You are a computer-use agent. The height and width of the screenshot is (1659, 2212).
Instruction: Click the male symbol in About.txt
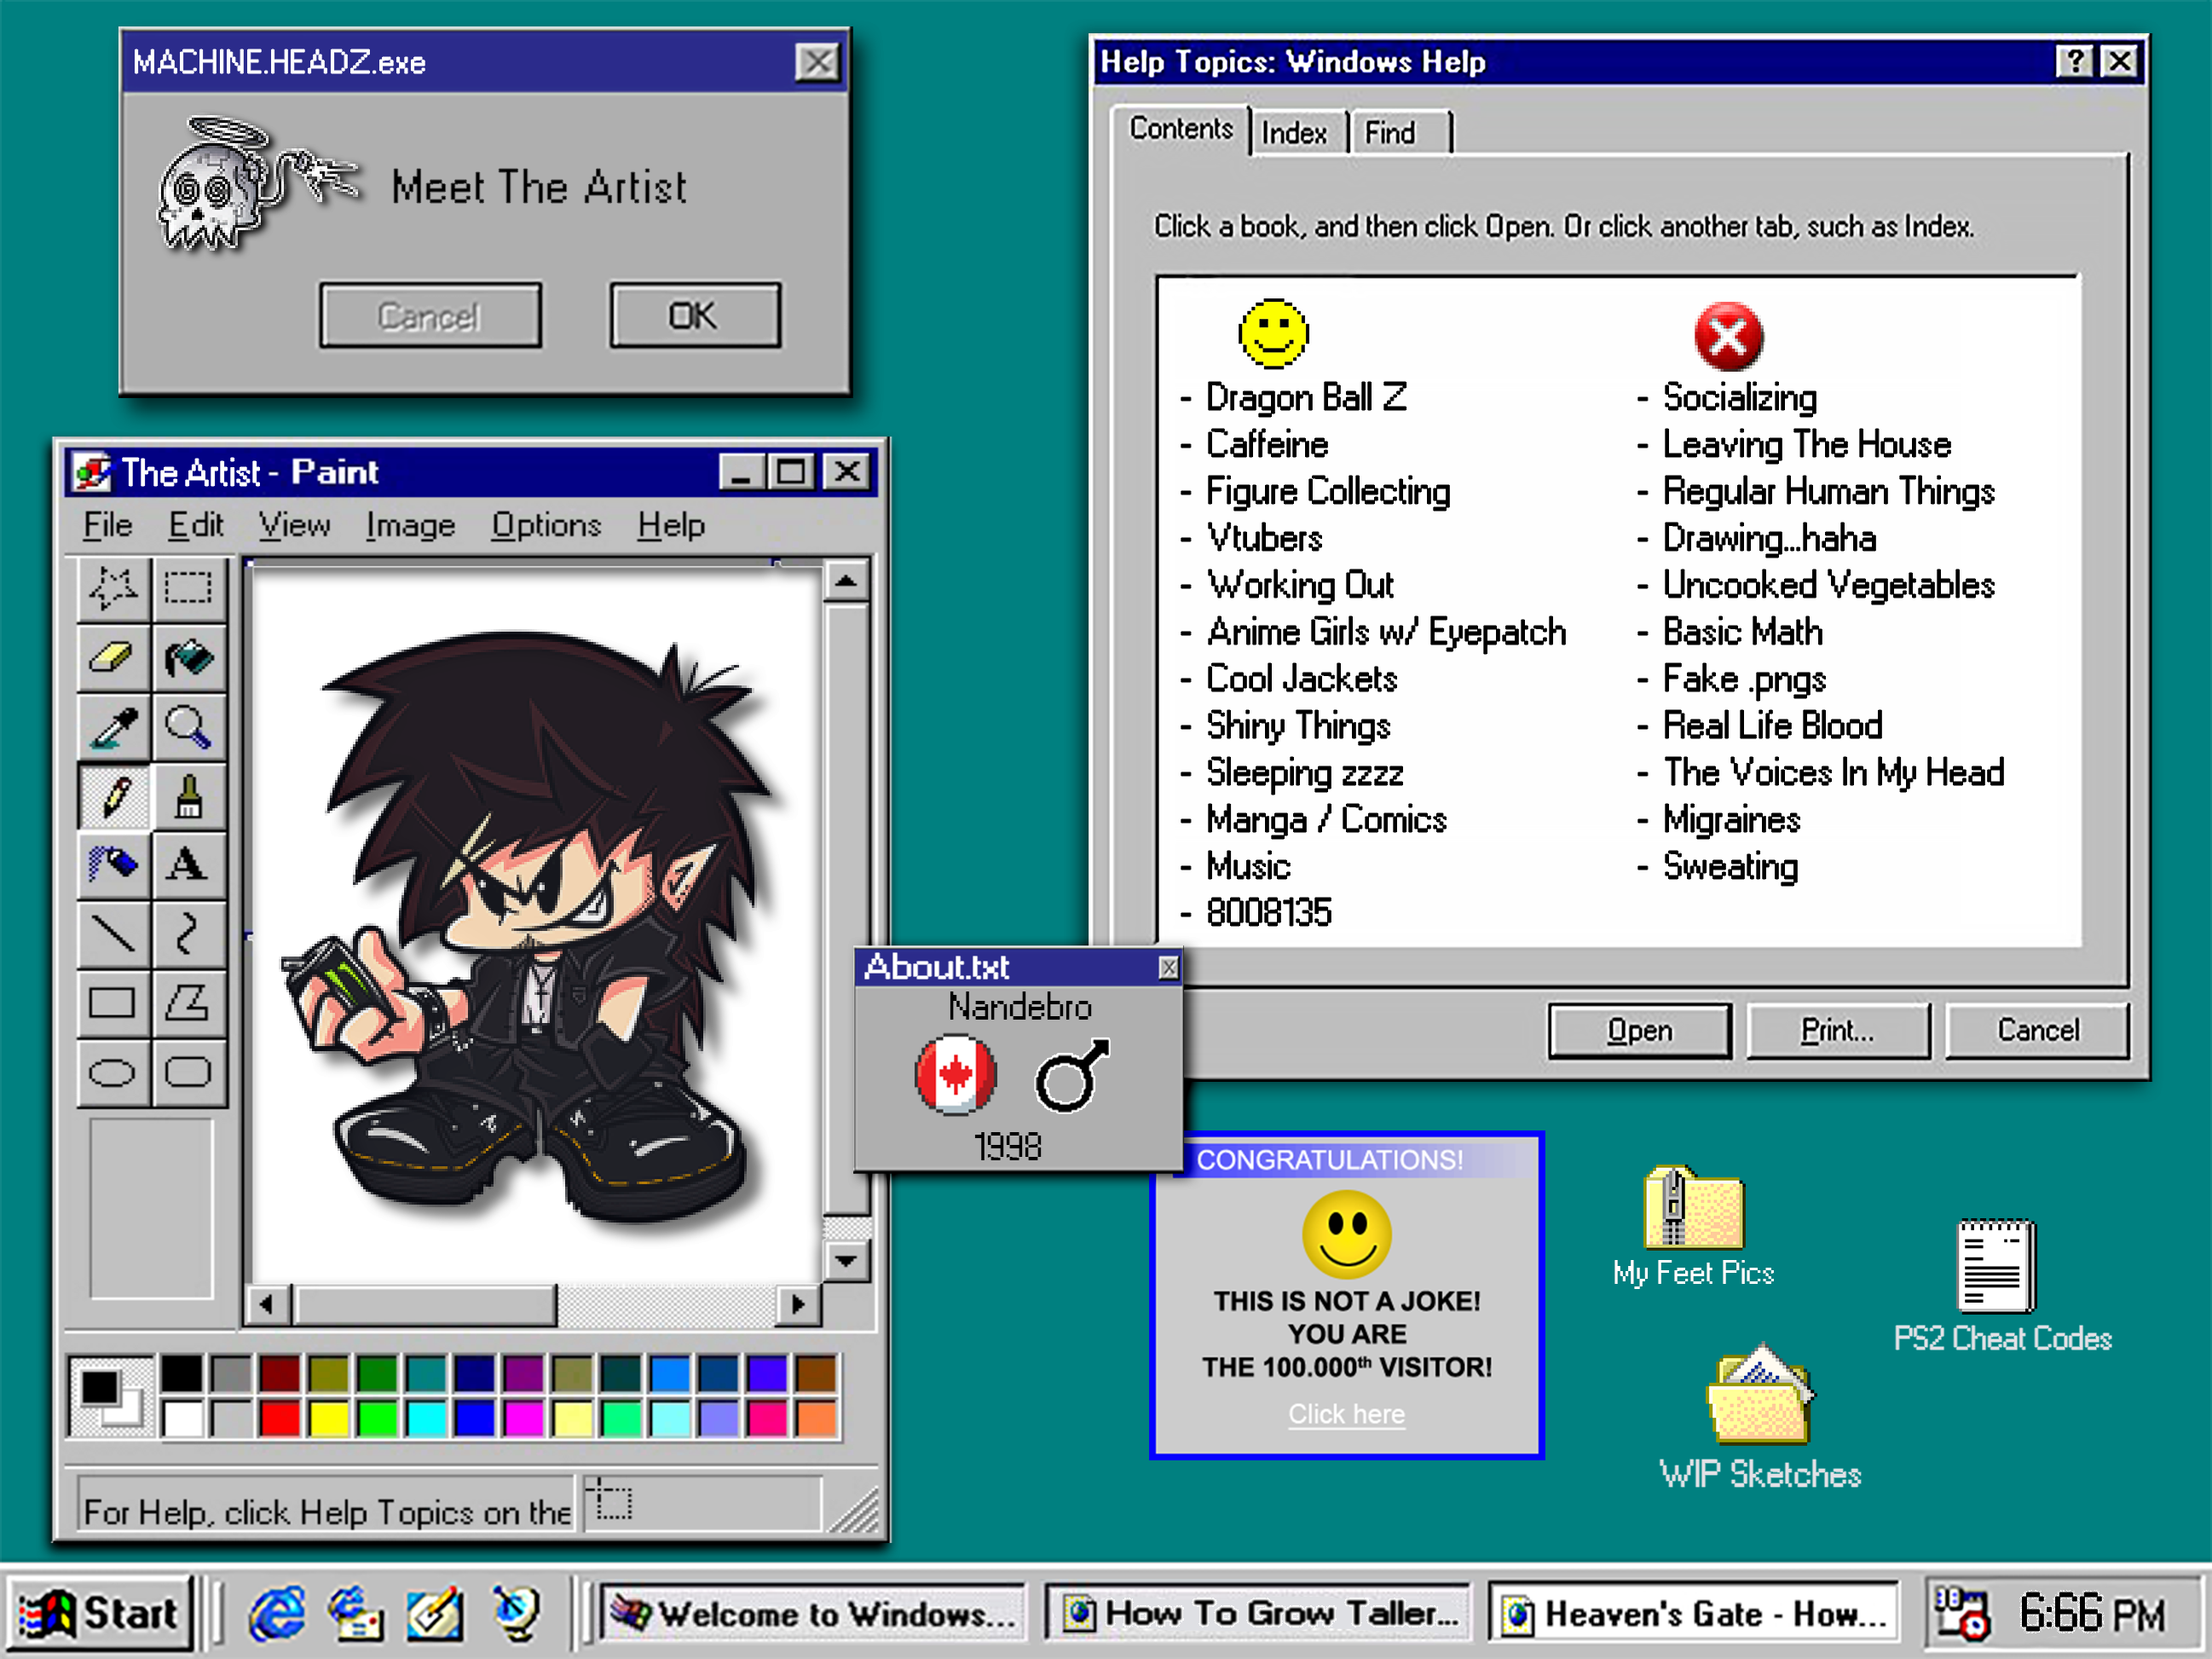pos(1072,1076)
